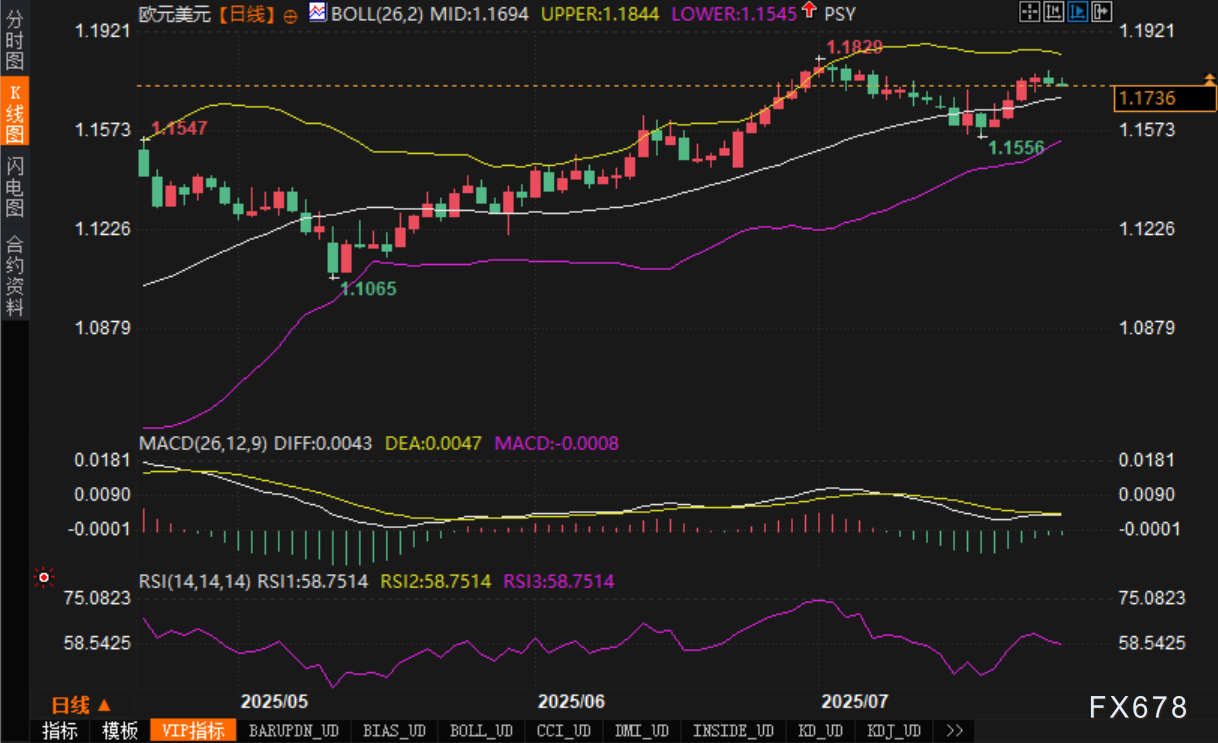
Task: Click the orange circle icon beside 日线 title
Action: [x=291, y=16]
